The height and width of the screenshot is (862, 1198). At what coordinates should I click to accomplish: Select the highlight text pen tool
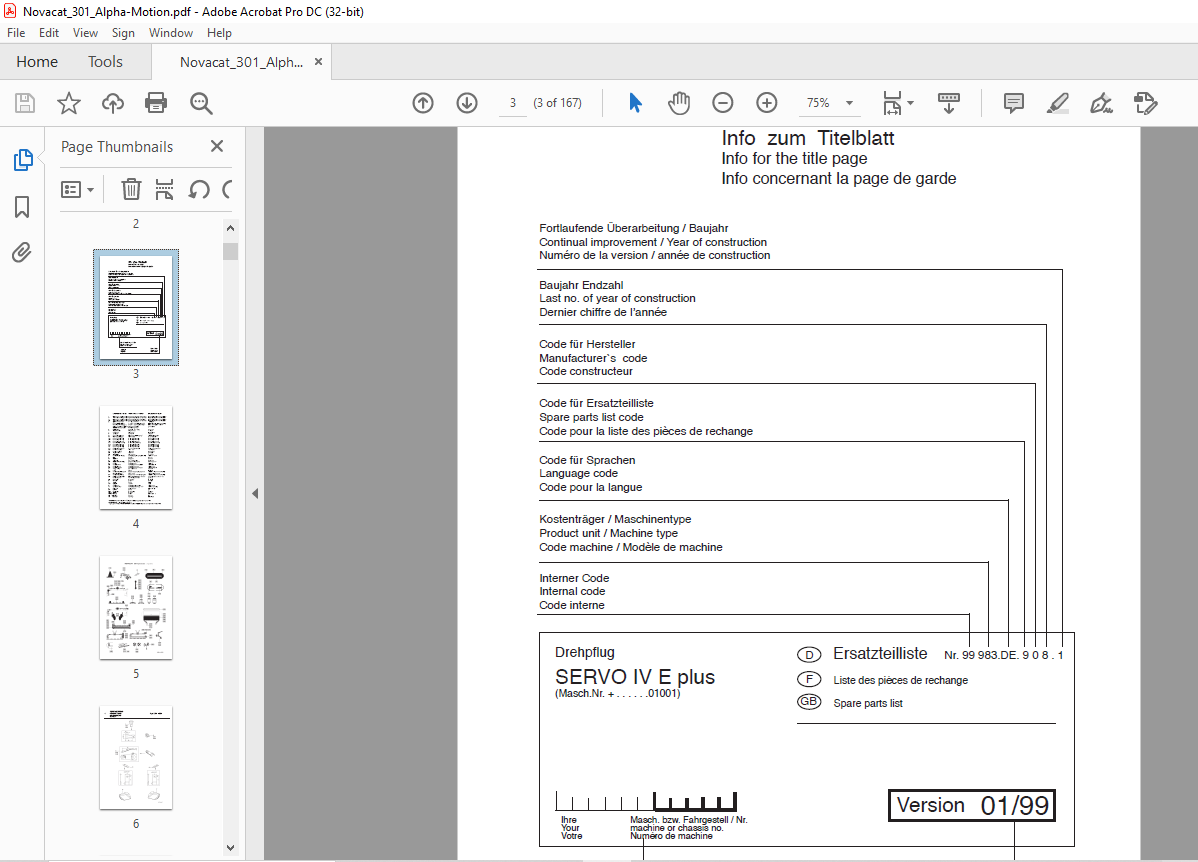[1057, 102]
